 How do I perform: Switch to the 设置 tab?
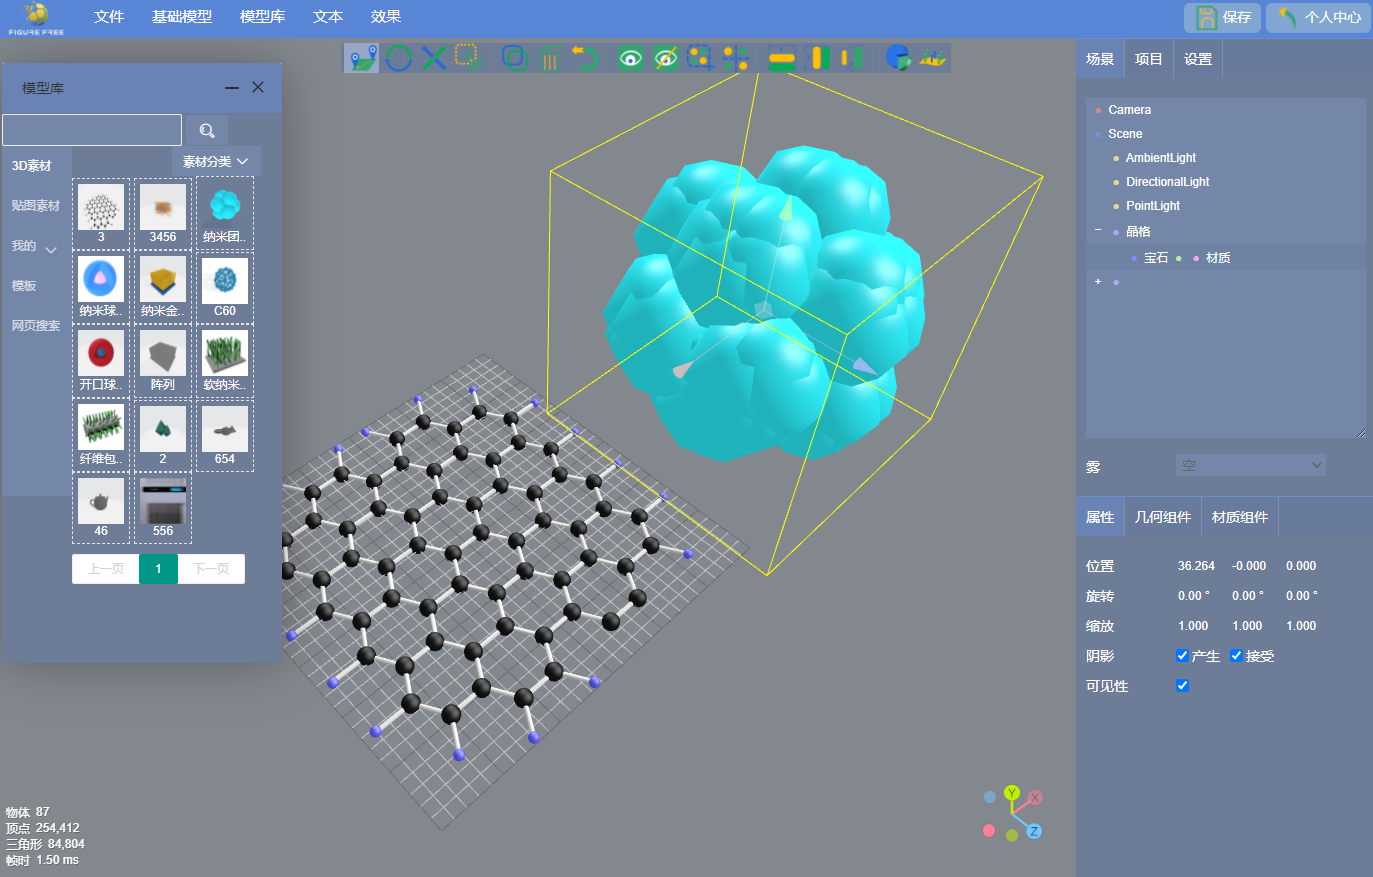(x=1198, y=59)
